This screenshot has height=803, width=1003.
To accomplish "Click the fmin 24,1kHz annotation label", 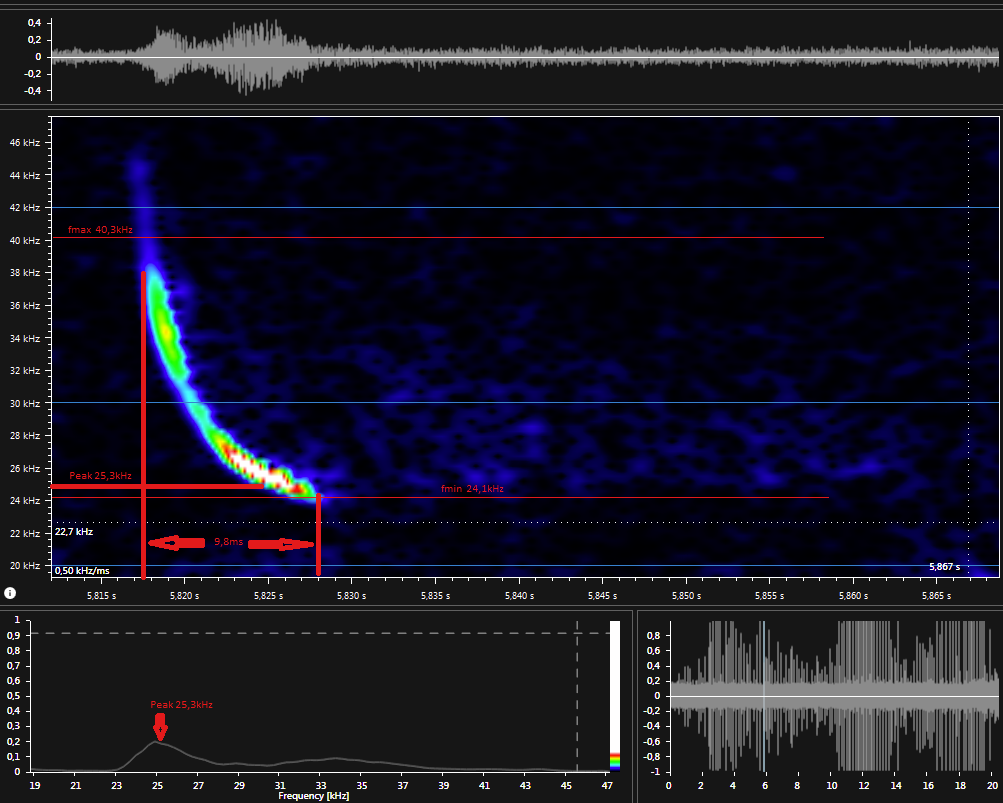I will (472, 489).
